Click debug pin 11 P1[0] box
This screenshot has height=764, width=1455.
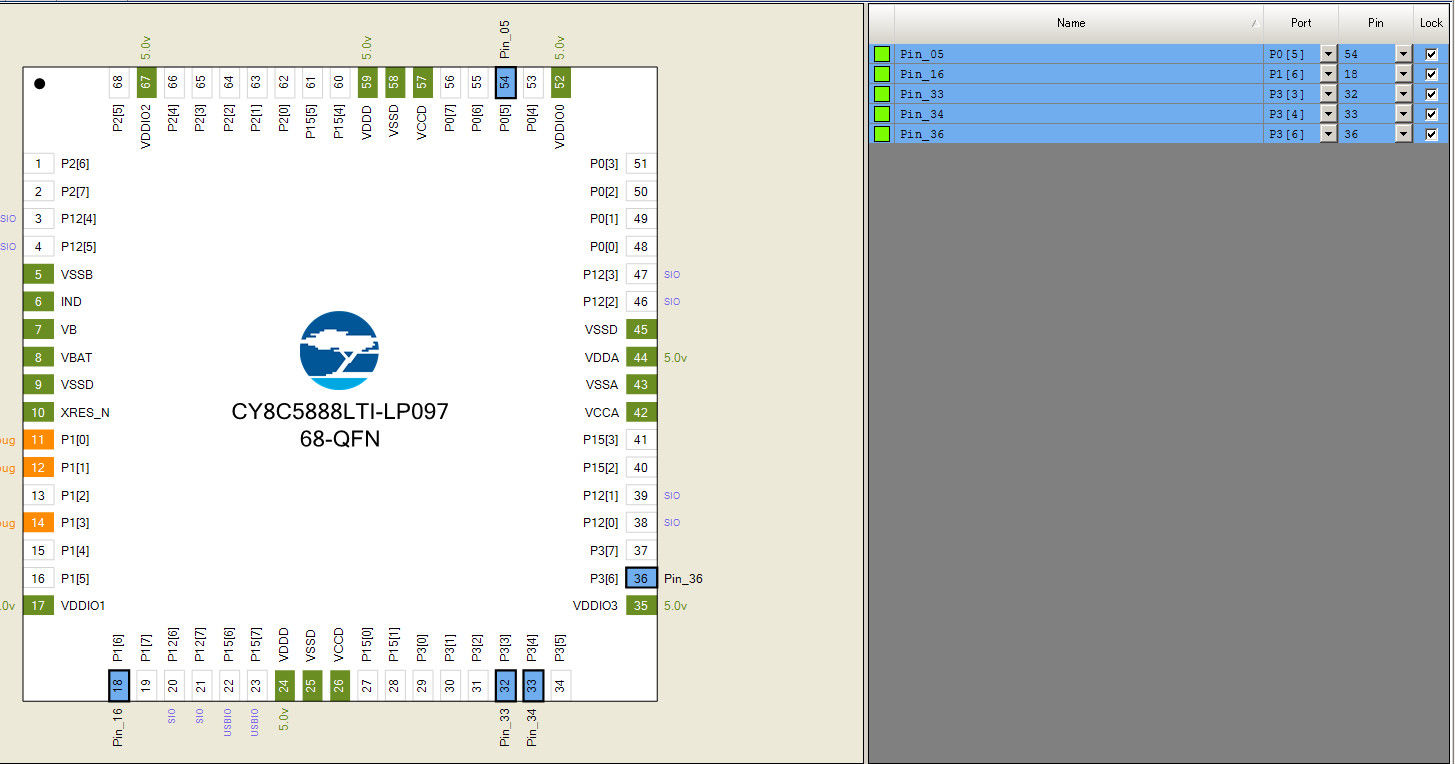pos(38,440)
